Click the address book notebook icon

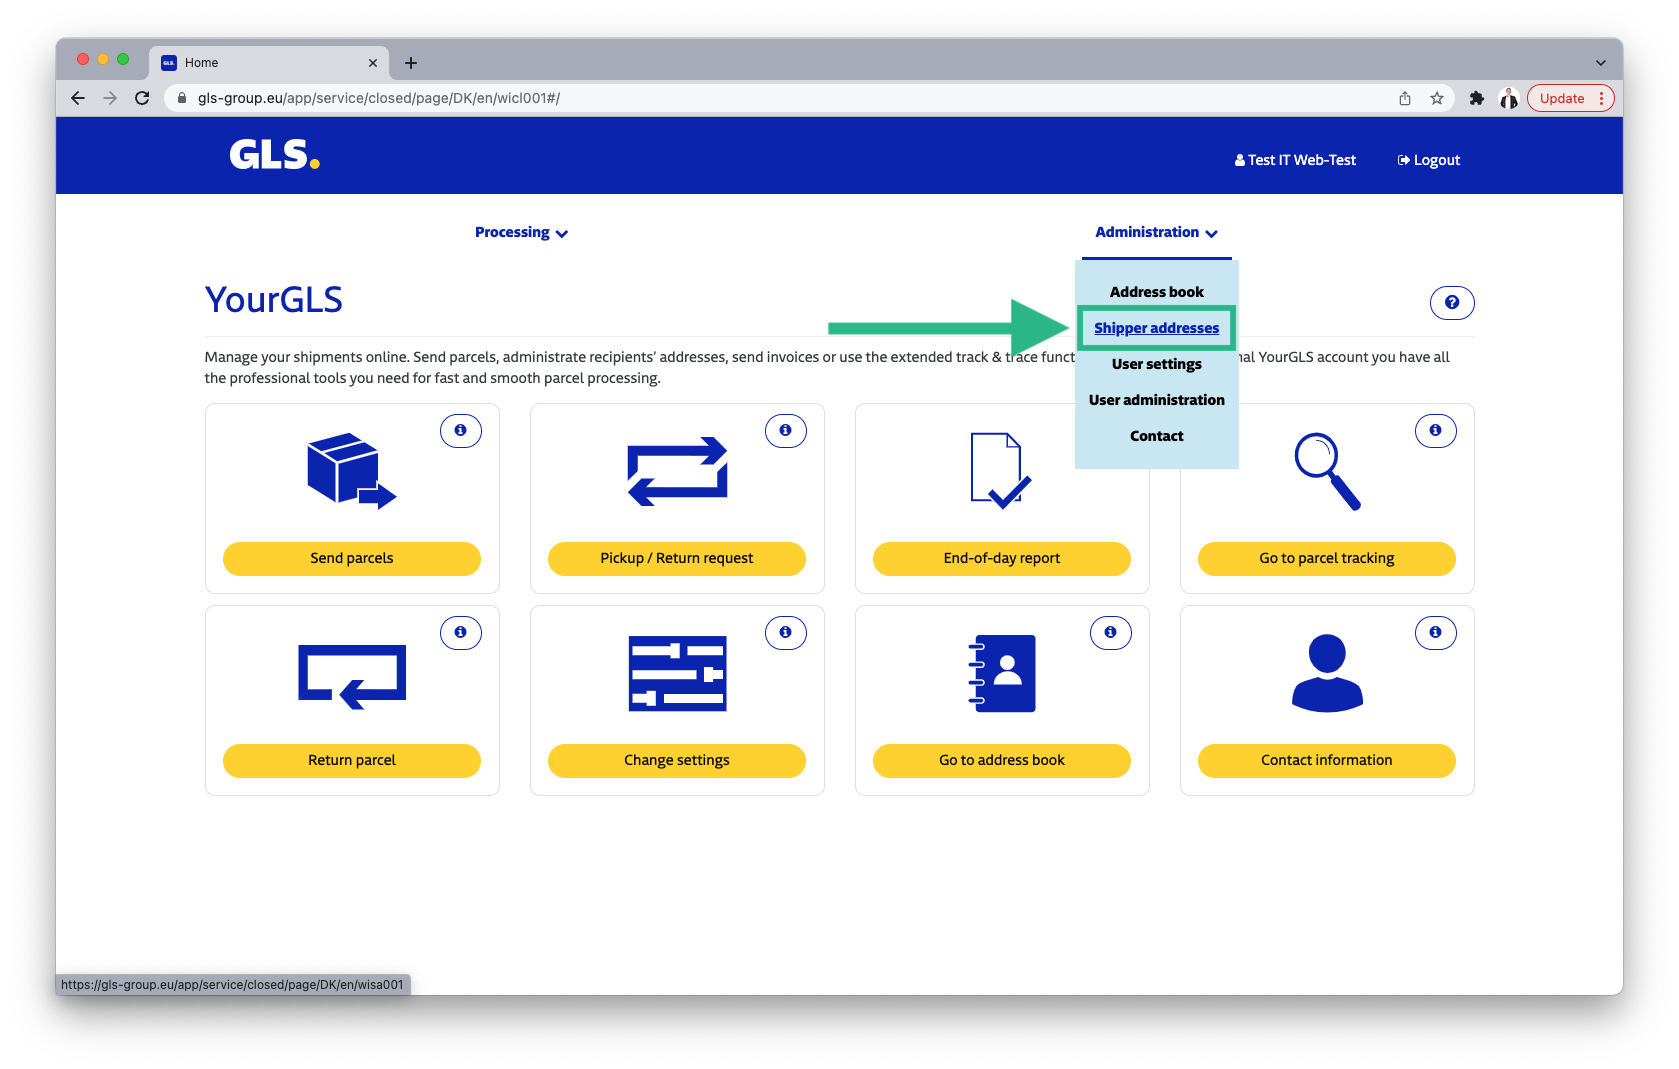[x=1002, y=673]
